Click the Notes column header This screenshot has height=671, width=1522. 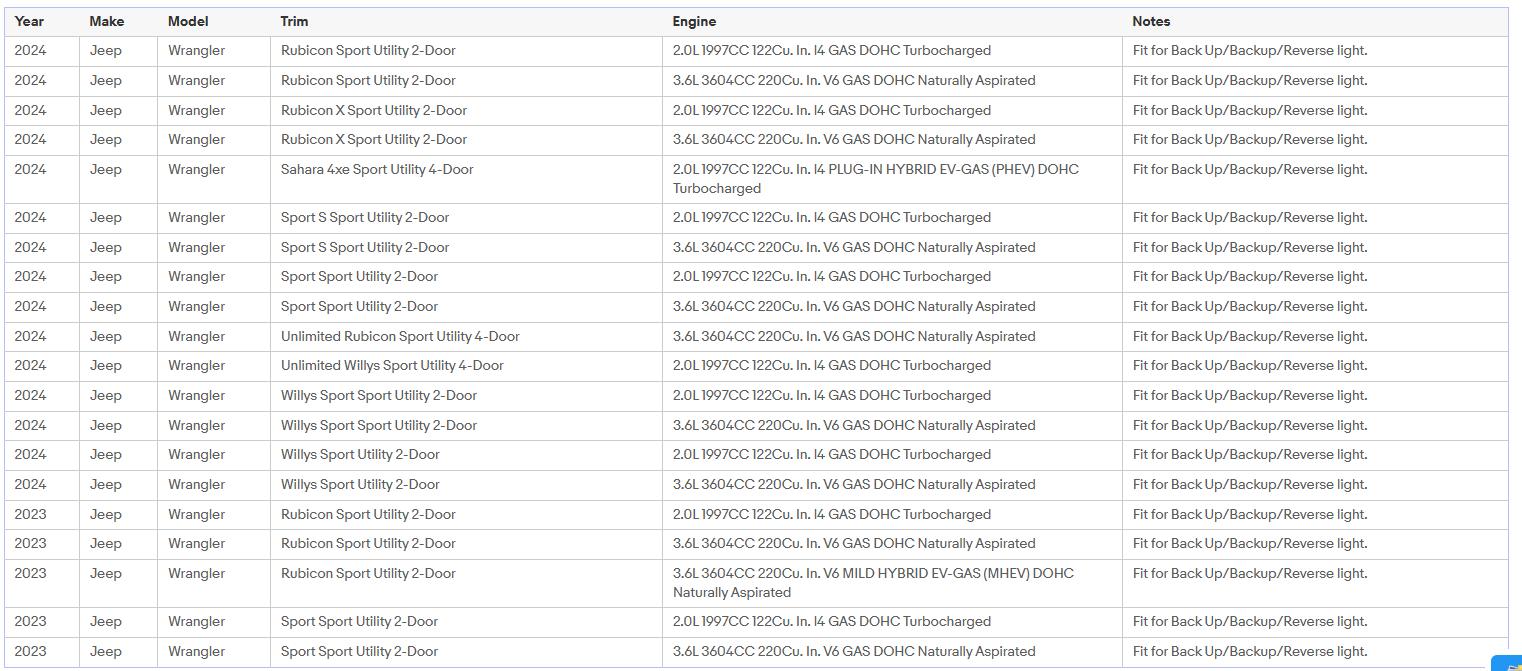1151,21
